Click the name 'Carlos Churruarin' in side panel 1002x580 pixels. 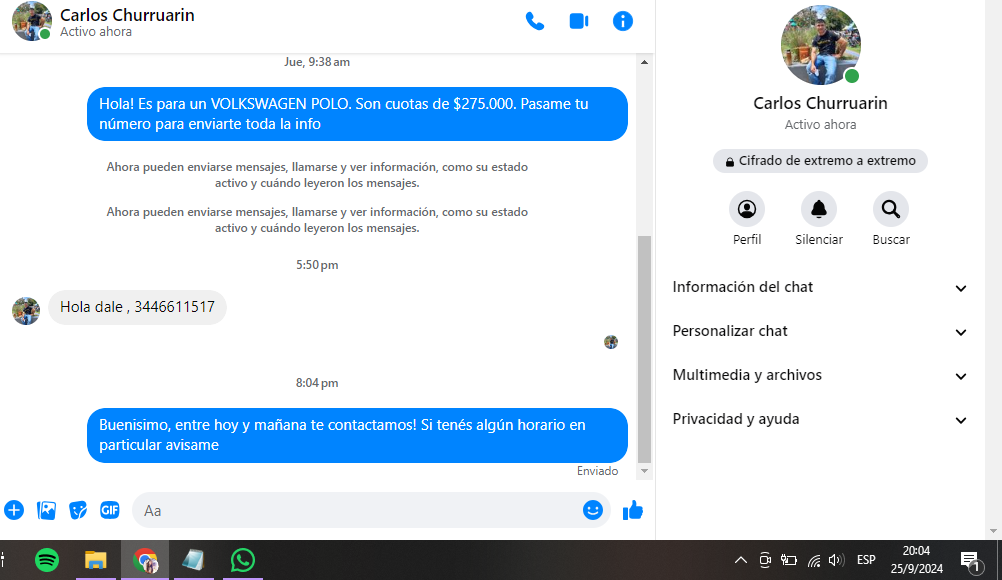coord(820,103)
